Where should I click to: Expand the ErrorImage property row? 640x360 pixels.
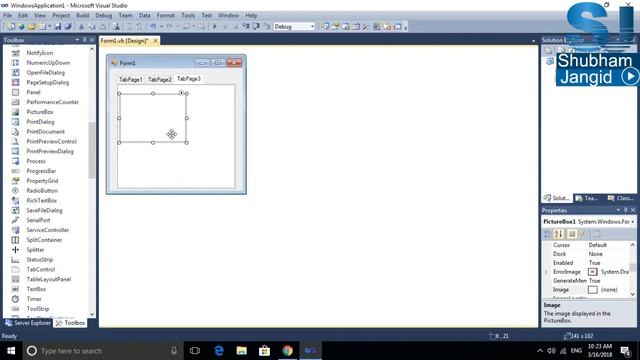(x=547, y=272)
